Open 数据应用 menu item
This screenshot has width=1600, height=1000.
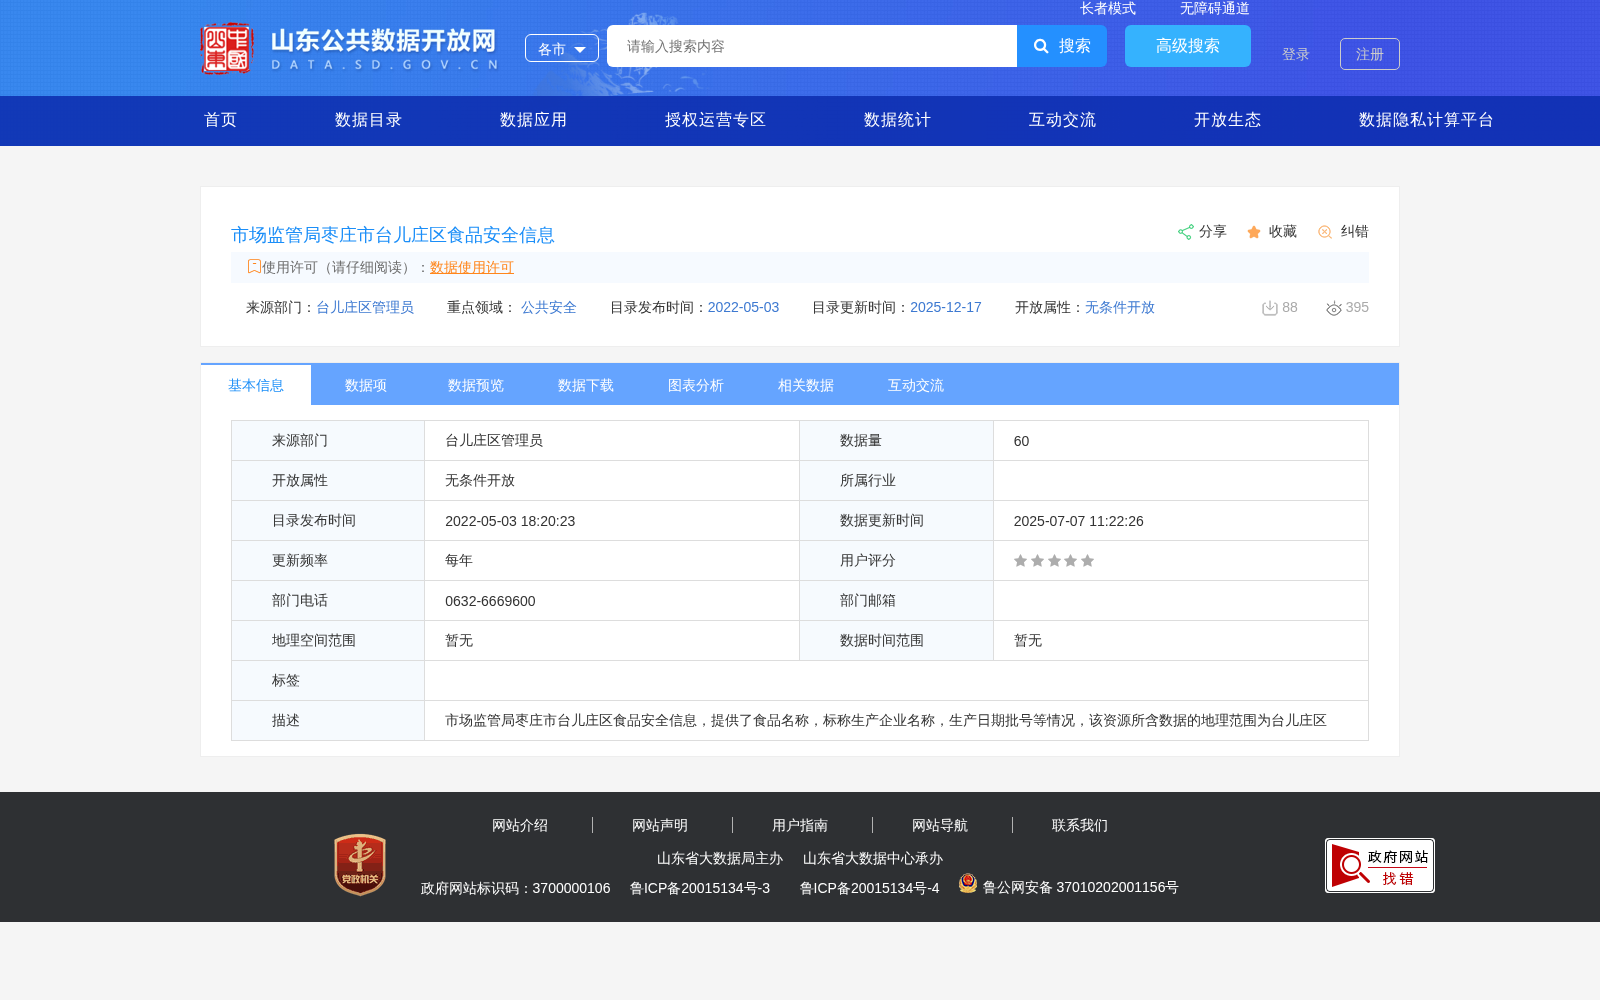click(534, 120)
